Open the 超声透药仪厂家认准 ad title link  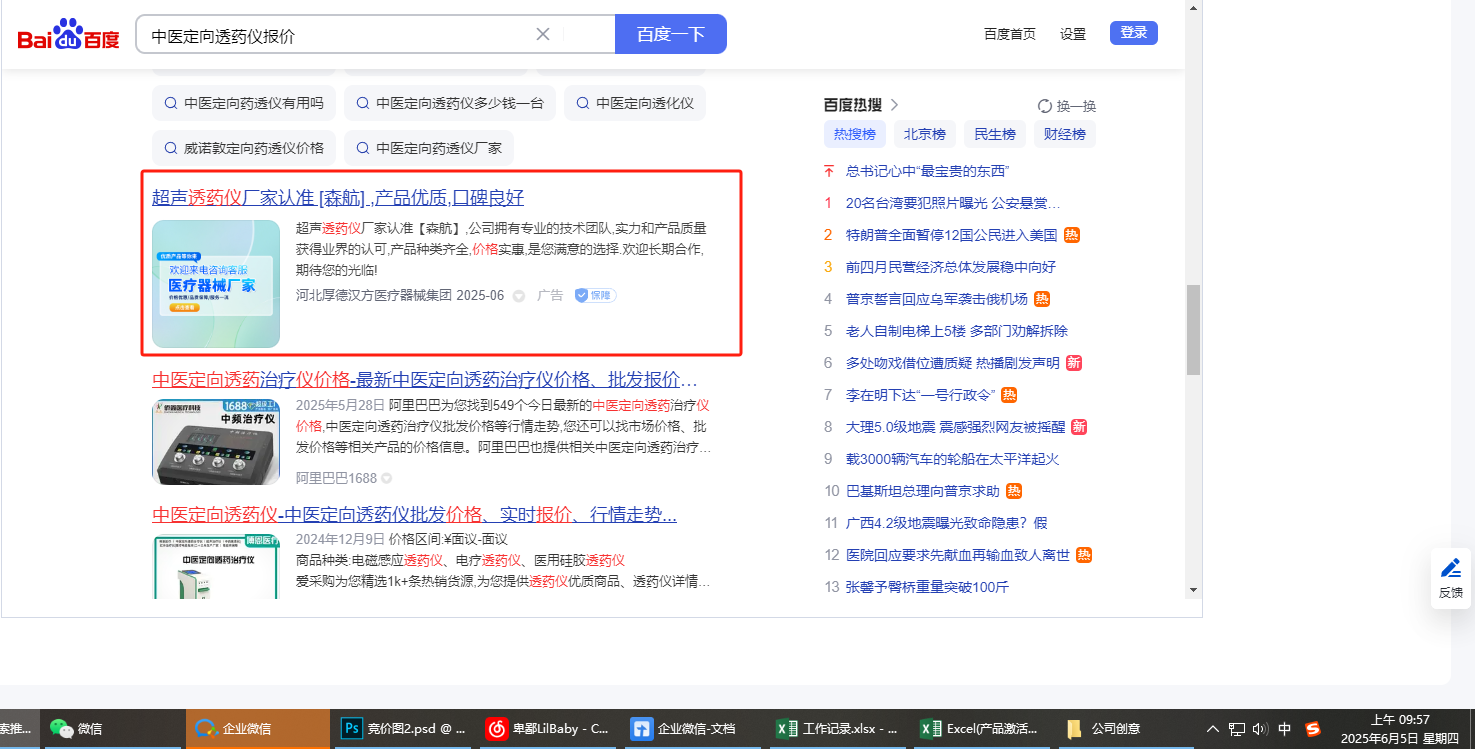pos(338,197)
